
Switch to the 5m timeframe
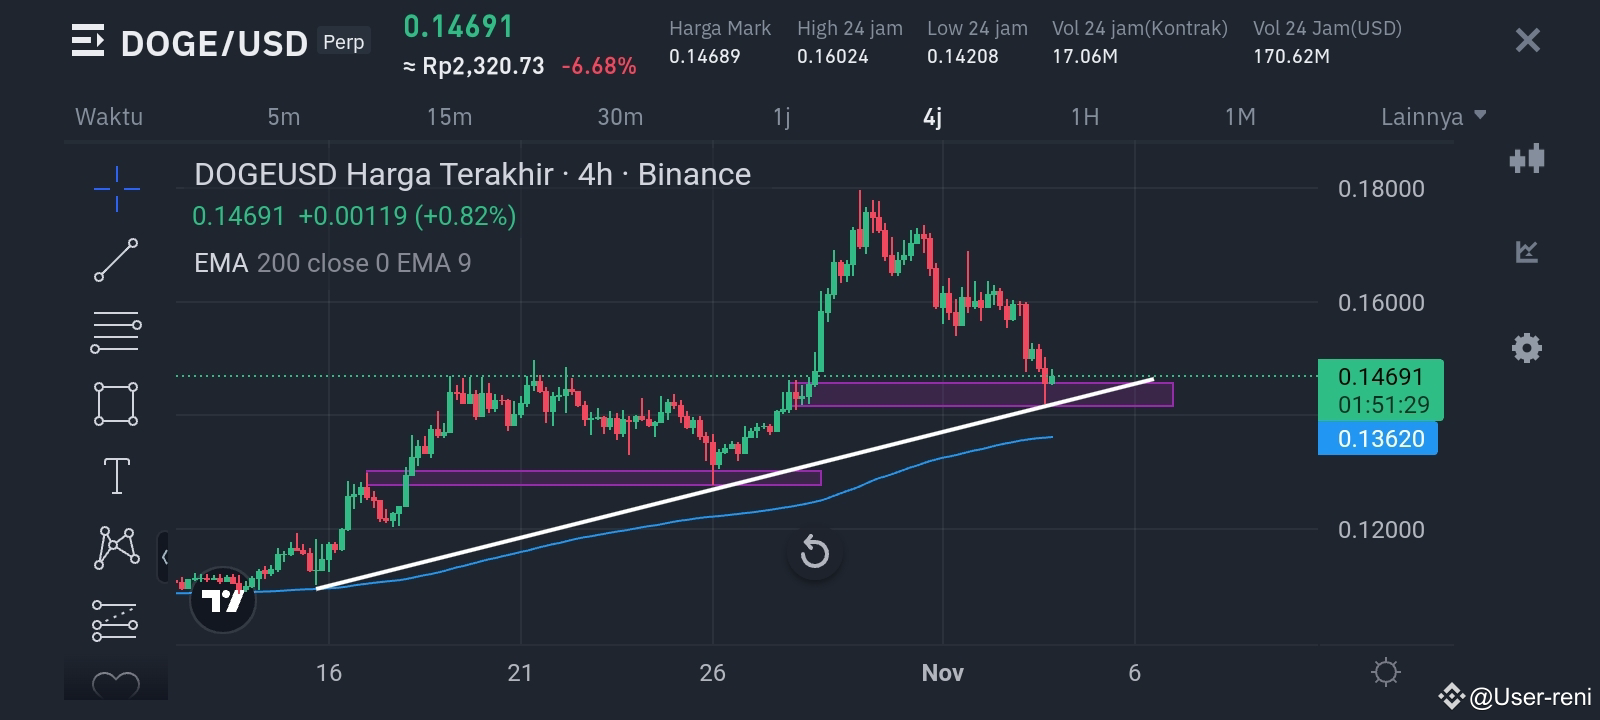284,117
